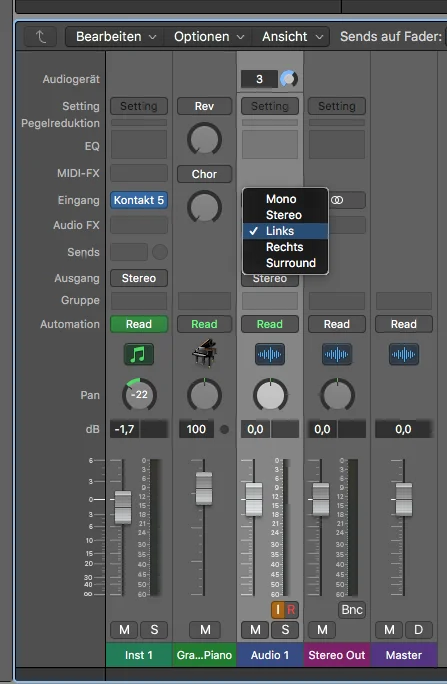This screenshot has width=447, height=684.
Task: Click the grand piano icon on Gra...Piano channel
Action: pyautogui.click(x=204, y=353)
